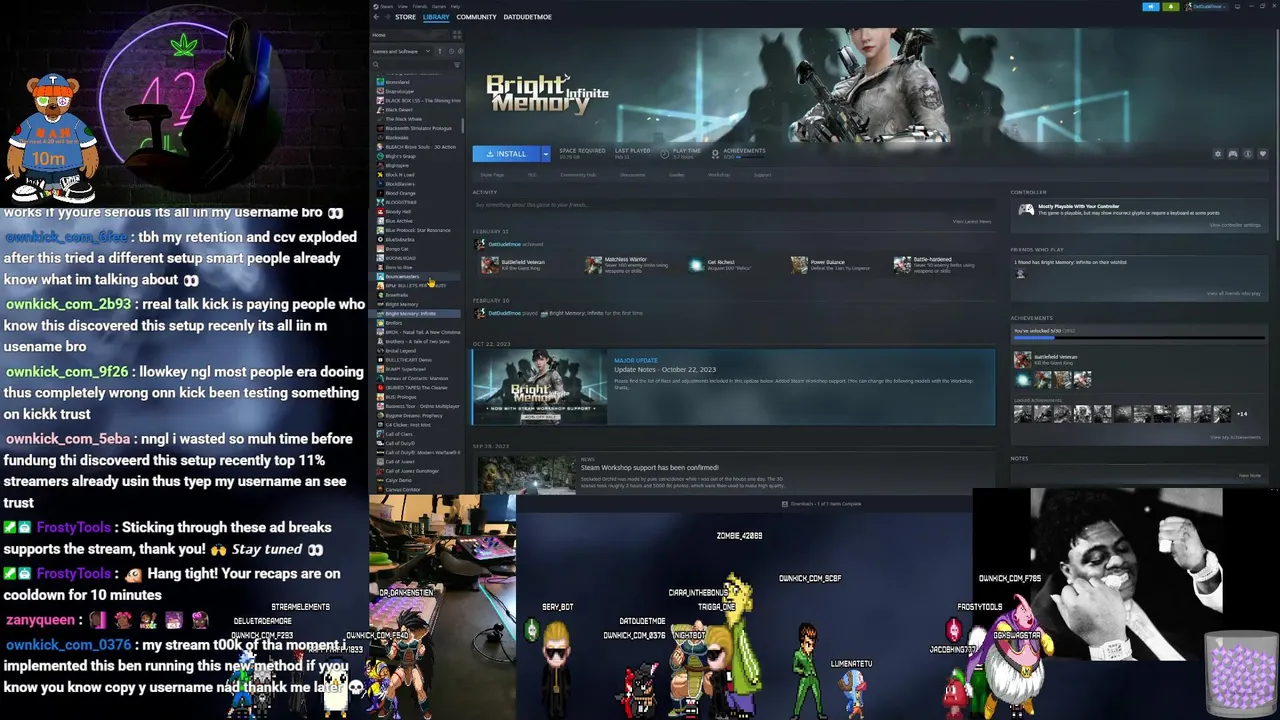Image resolution: width=1280 pixels, height=720 pixels.
Task: Click the sort-order arrow icon beside Games and Software
Action: (x=440, y=51)
